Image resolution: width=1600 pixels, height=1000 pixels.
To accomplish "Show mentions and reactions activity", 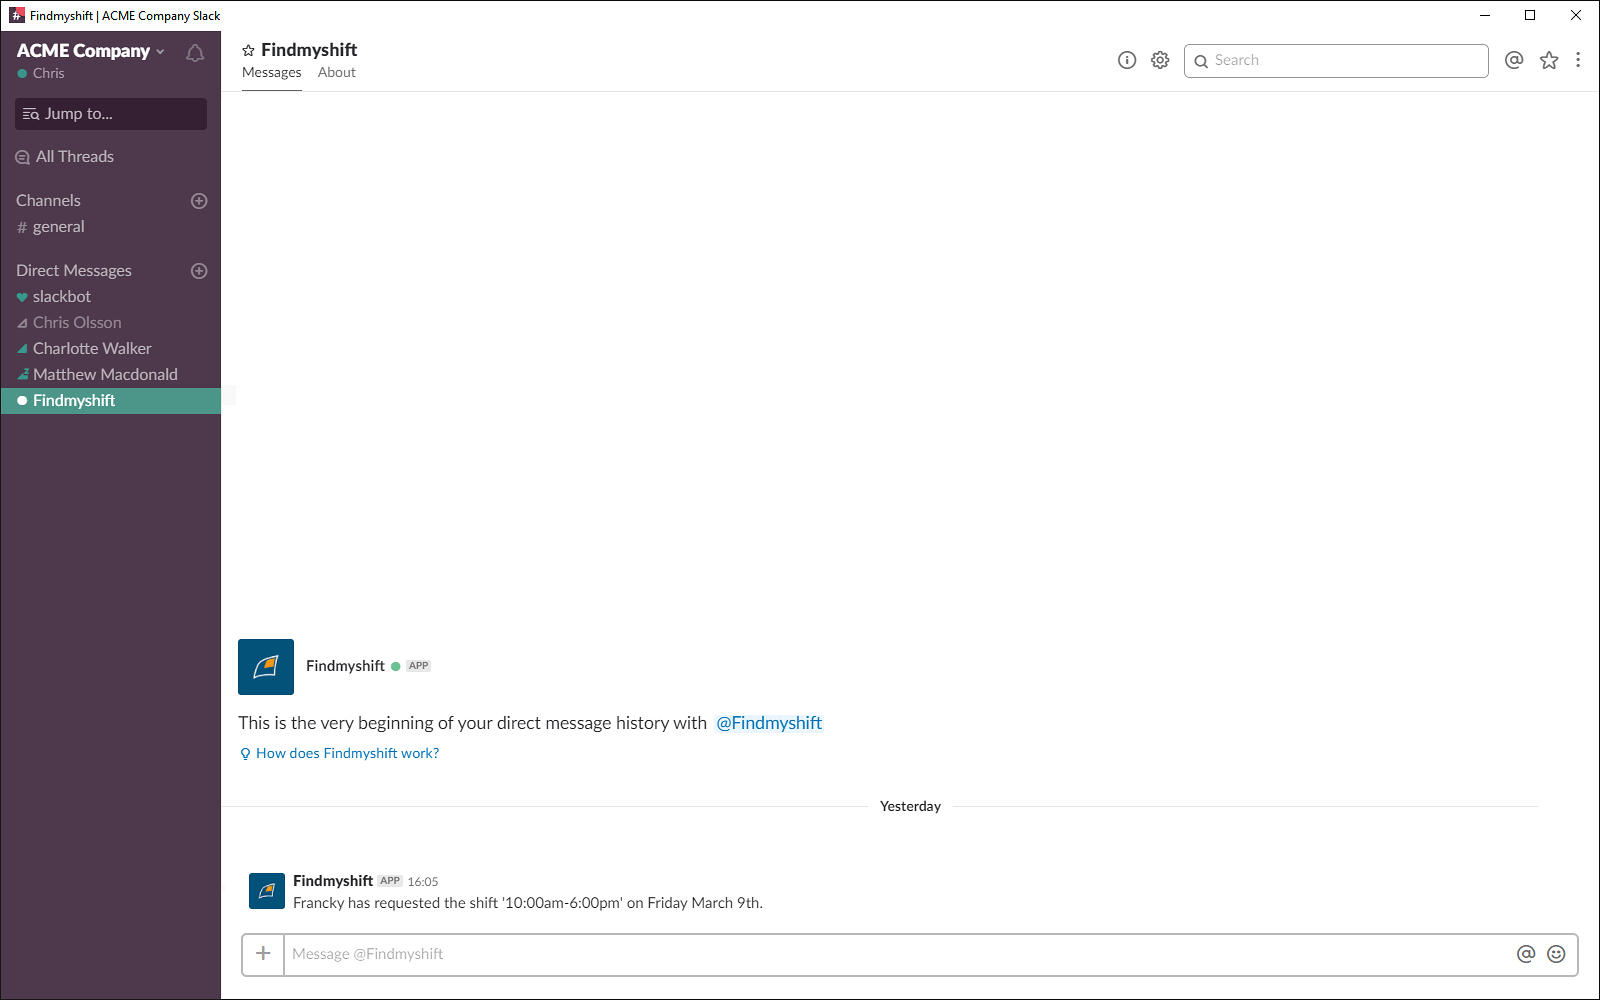I will point(1514,60).
